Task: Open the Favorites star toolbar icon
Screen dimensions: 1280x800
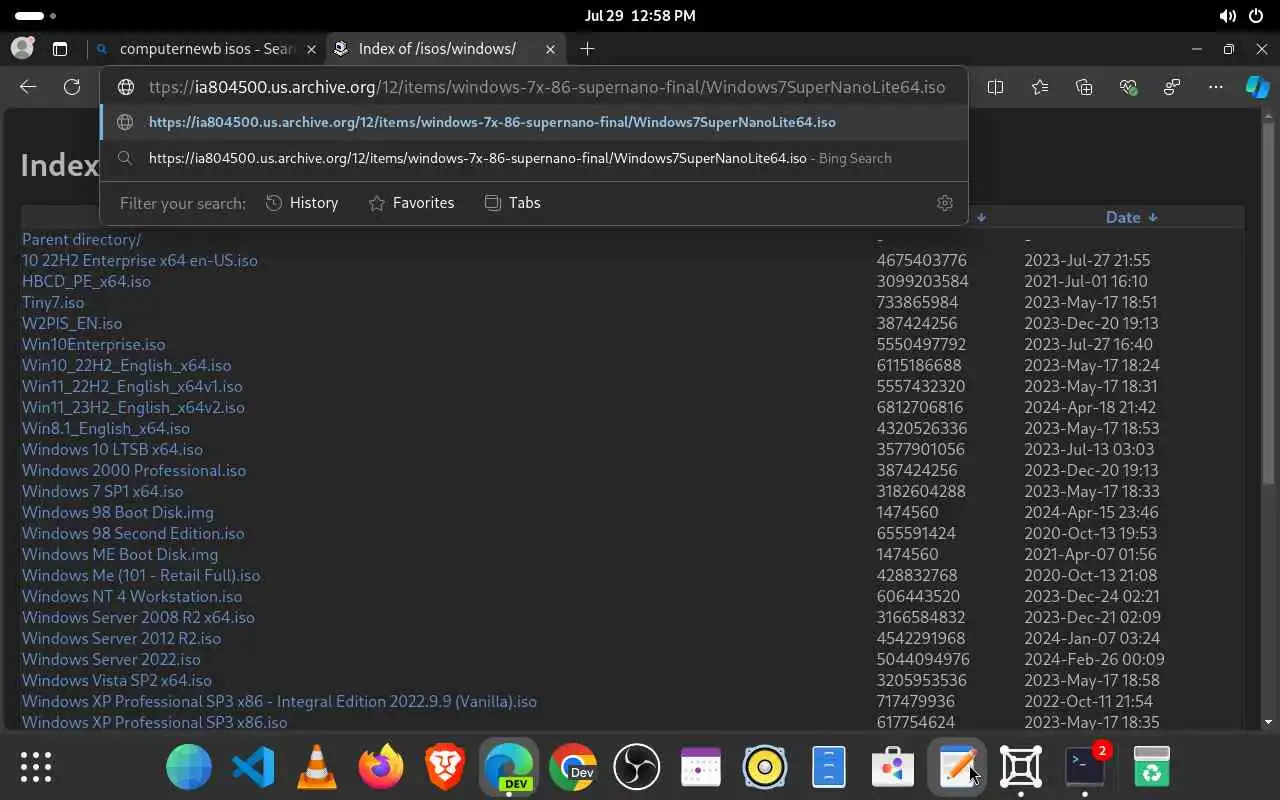Action: tap(1040, 87)
